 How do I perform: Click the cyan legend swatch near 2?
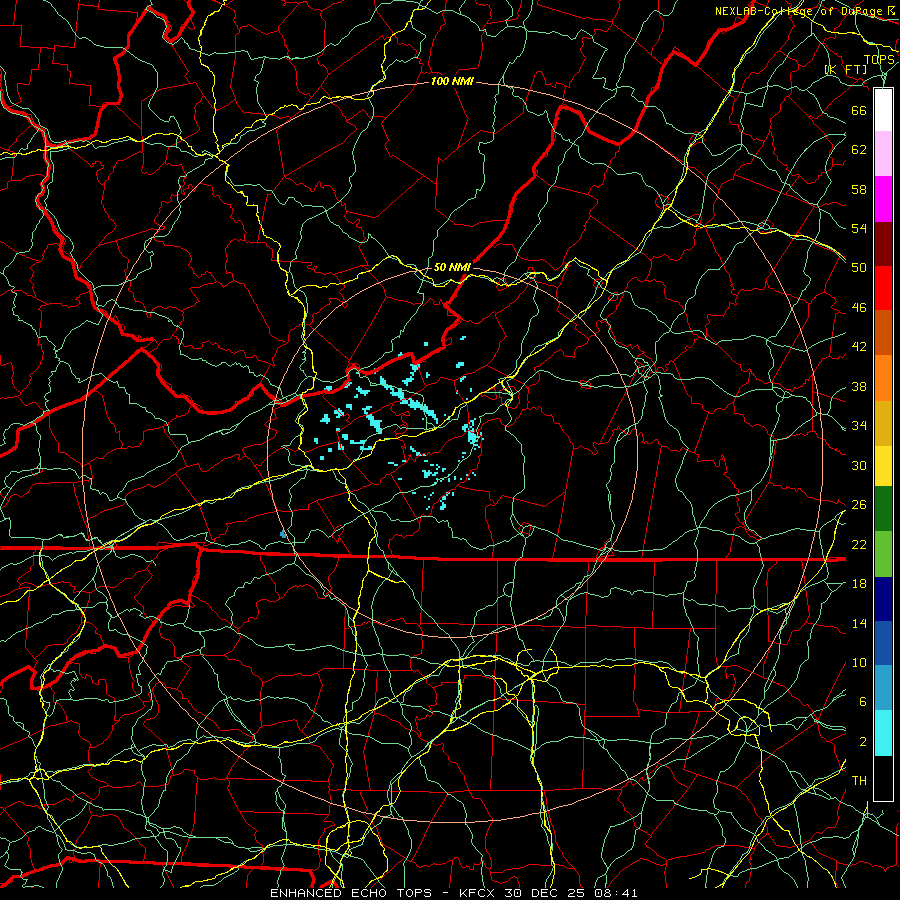pos(883,732)
